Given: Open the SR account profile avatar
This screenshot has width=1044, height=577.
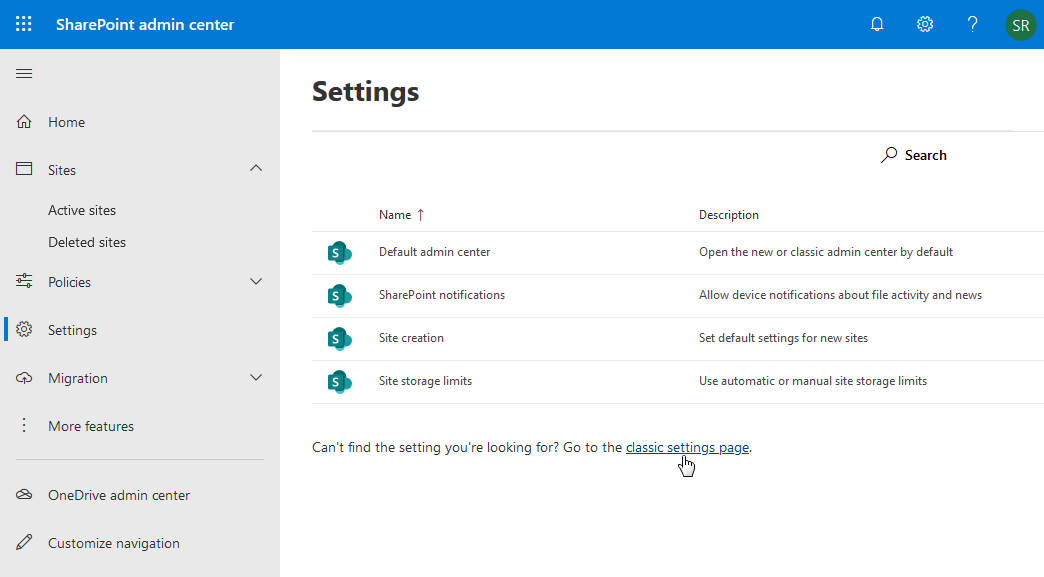Looking at the screenshot, I should (1021, 25).
